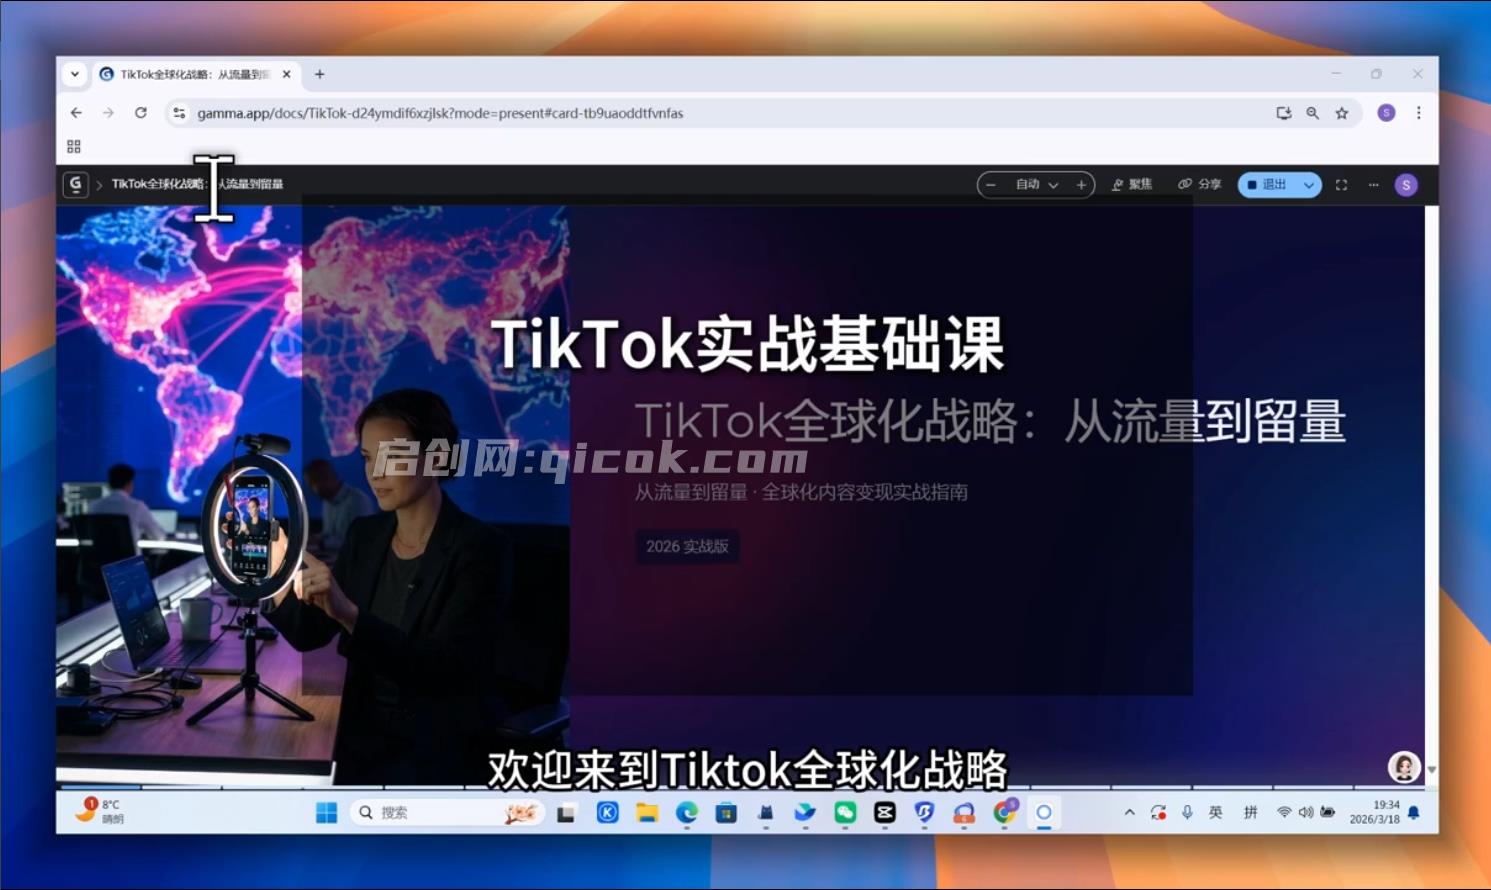The height and width of the screenshot is (890, 1491).
Task: Open browser zoom magnifier icon
Action: [x=1313, y=113]
